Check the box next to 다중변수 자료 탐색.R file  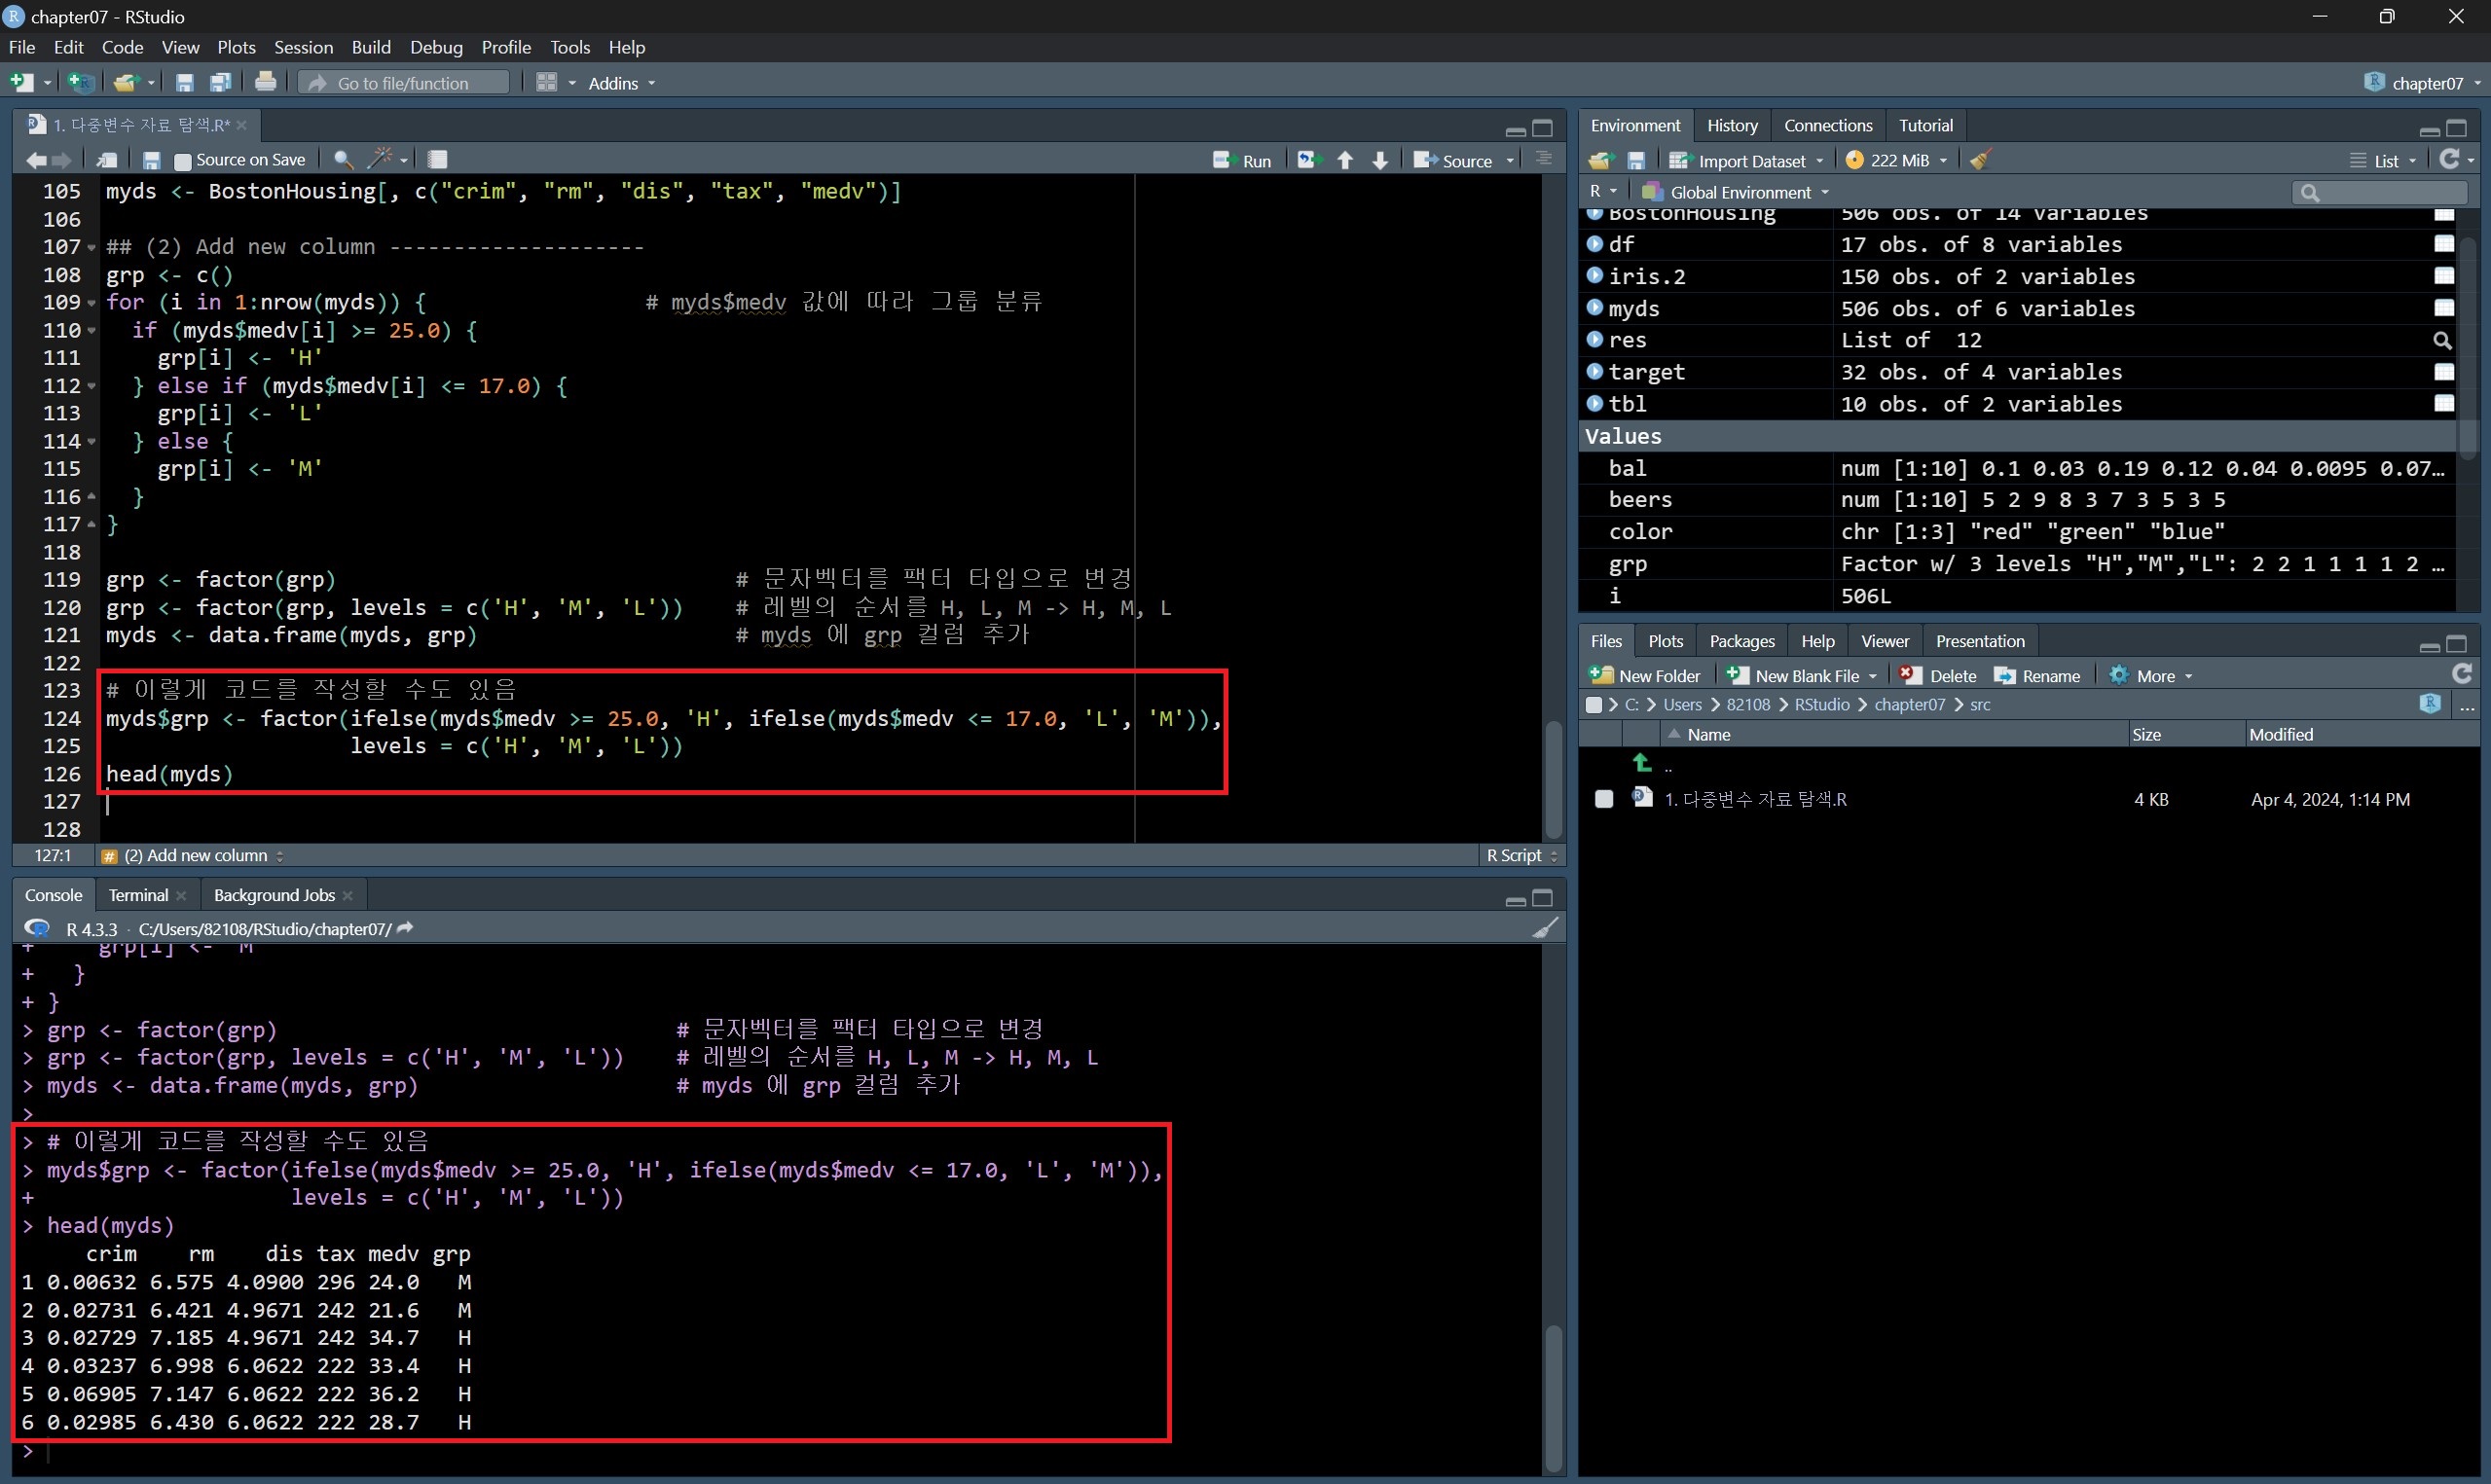[1604, 799]
